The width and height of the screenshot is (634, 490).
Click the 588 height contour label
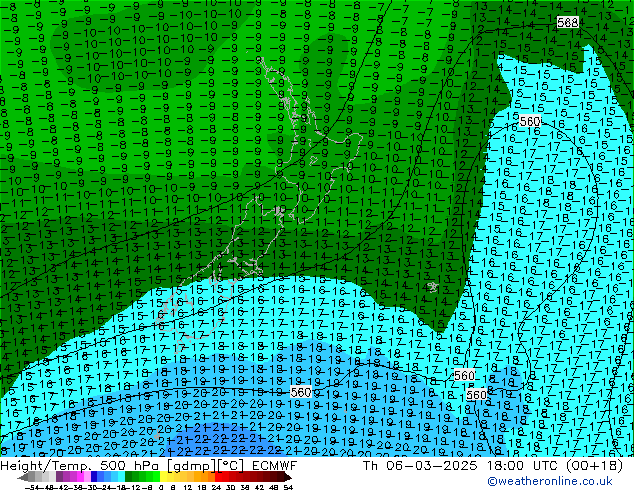567,22
